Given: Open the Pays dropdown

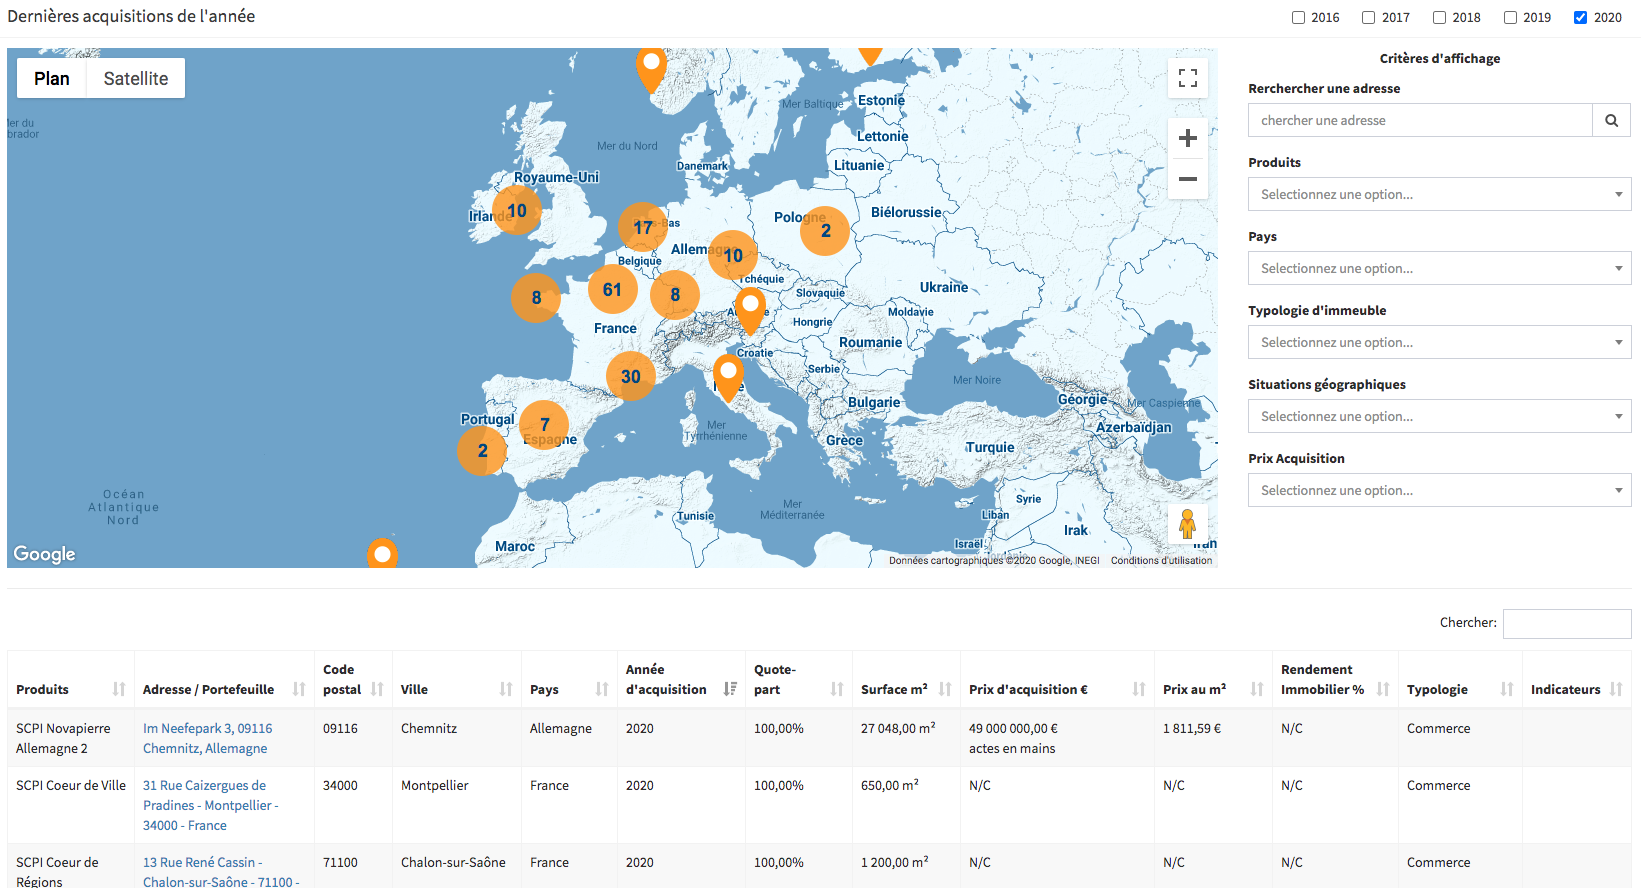Looking at the screenshot, I should click(x=1439, y=268).
